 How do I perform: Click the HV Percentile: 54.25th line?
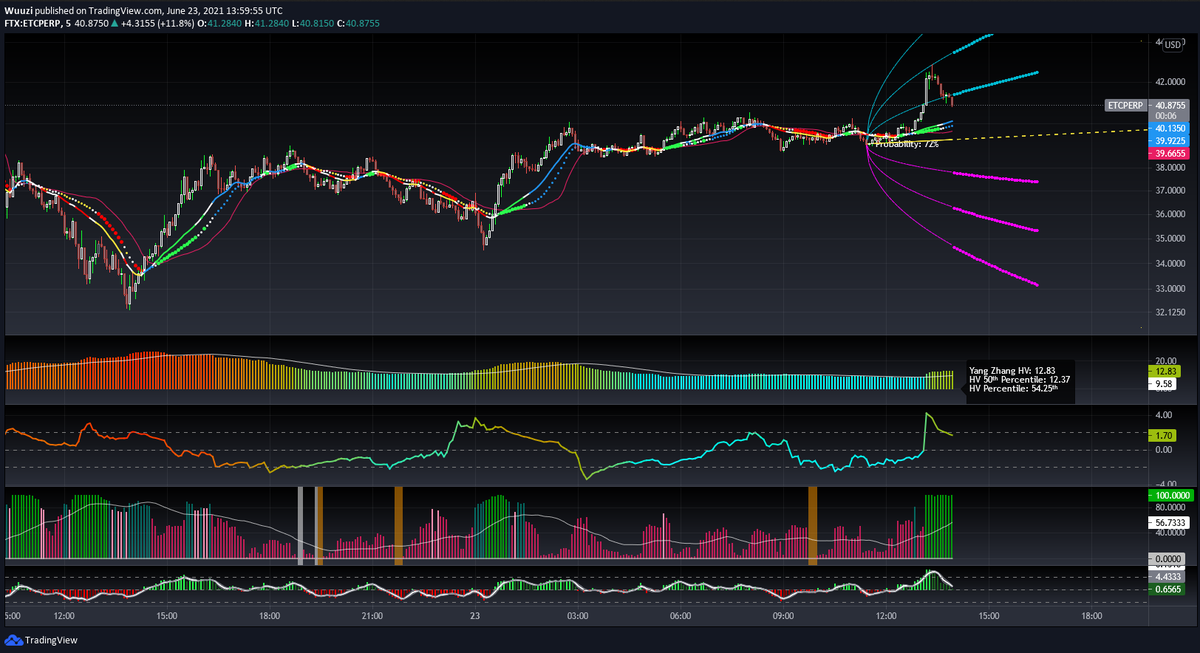[x=1015, y=388]
